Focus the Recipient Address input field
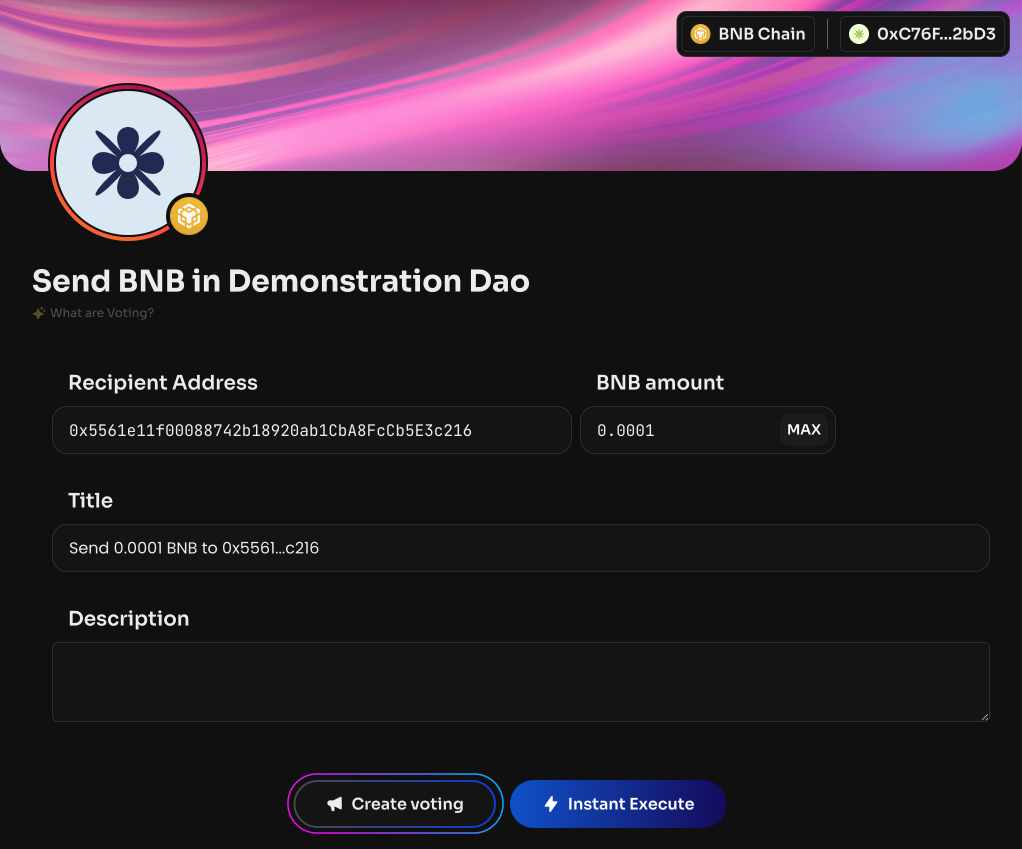 coord(312,430)
